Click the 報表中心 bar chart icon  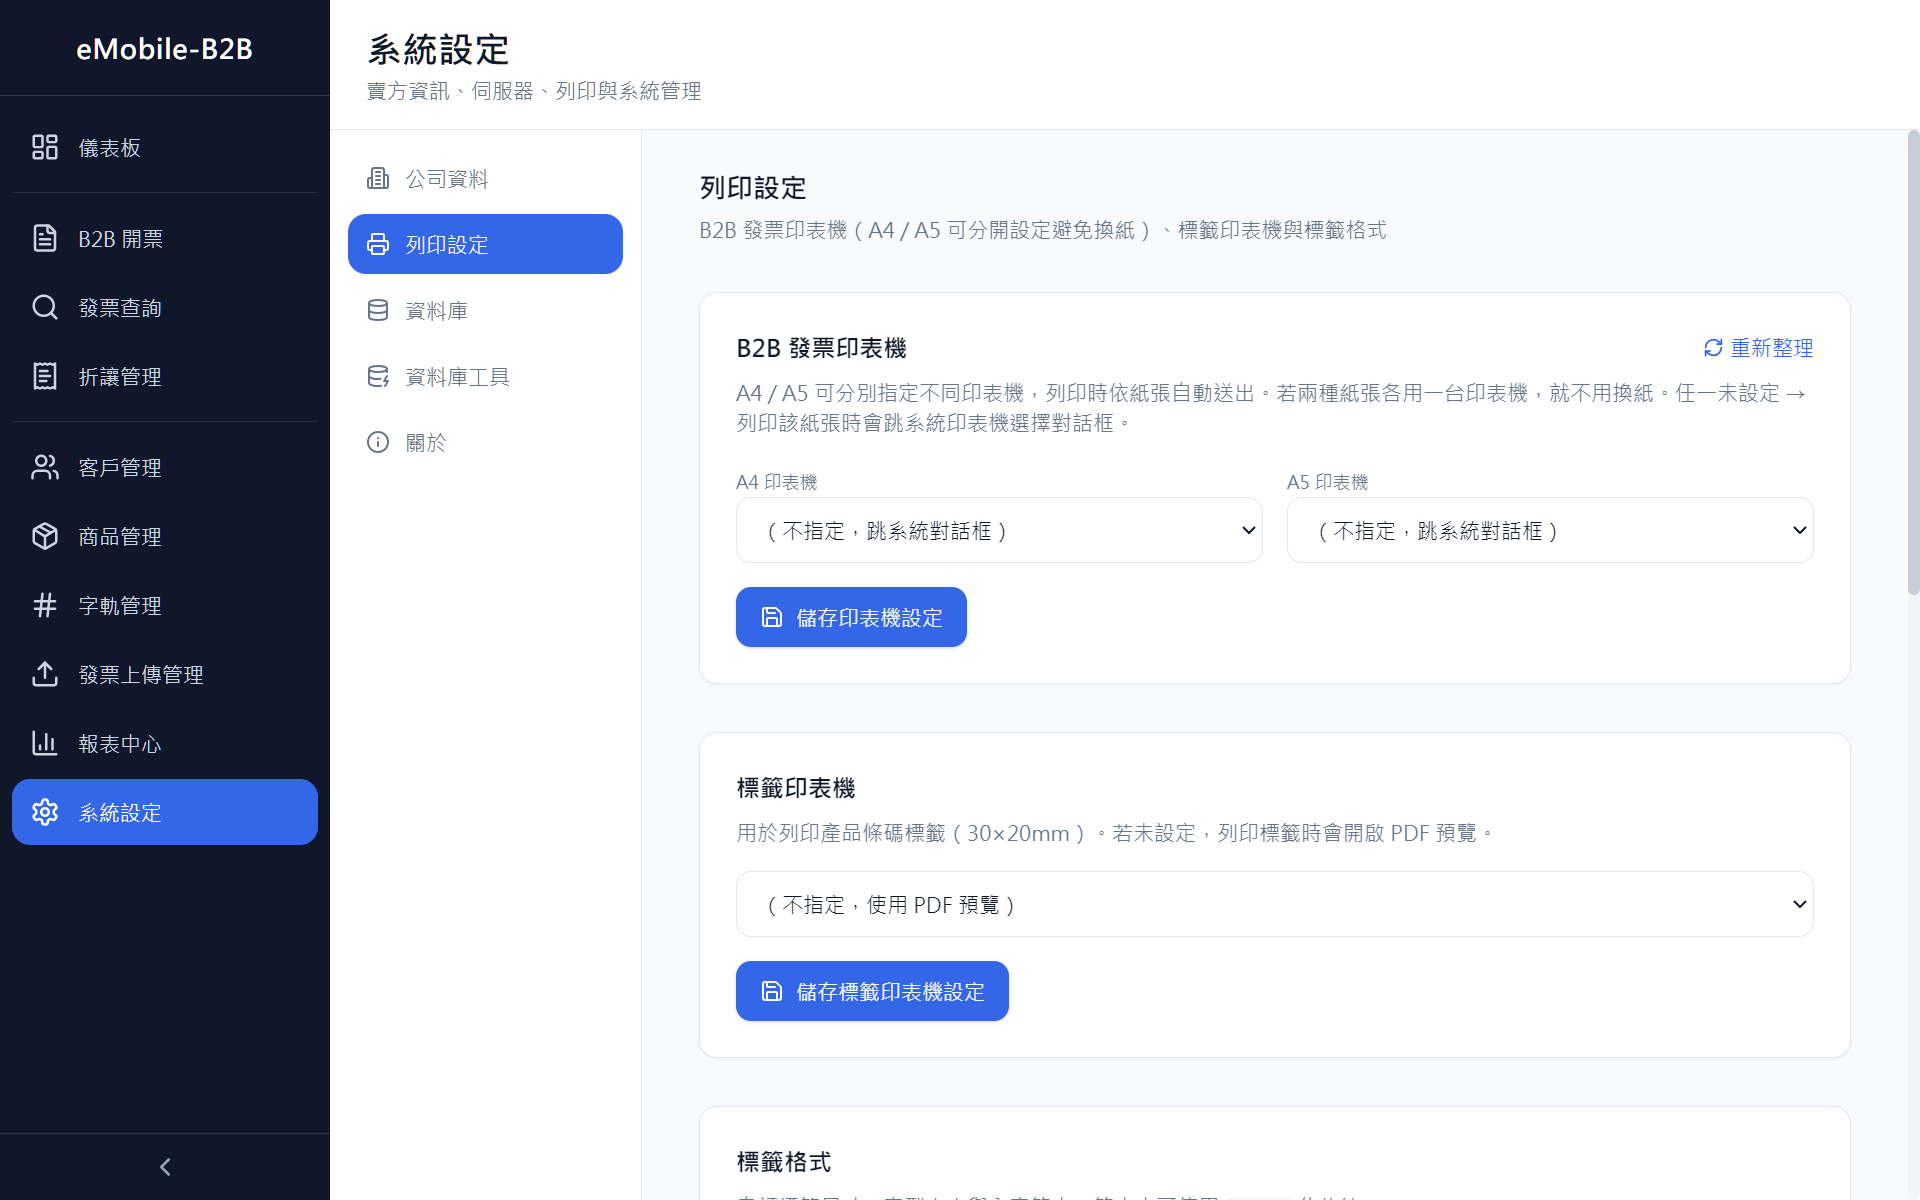tap(45, 743)
